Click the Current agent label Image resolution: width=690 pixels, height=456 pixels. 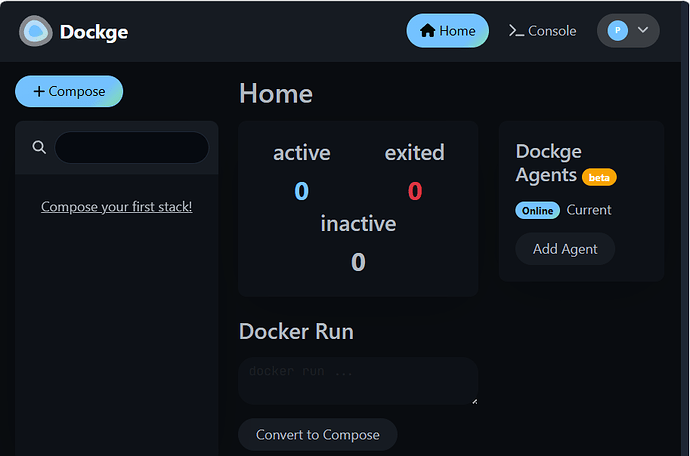(x=589, y=210)
